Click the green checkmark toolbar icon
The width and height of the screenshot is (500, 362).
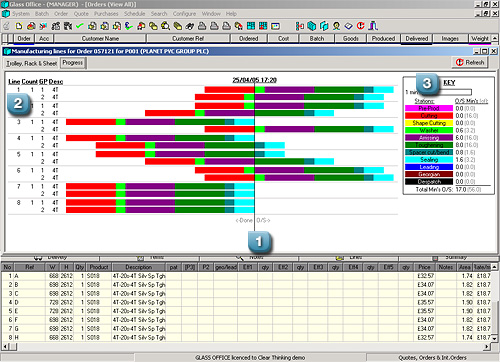[80, 26]
